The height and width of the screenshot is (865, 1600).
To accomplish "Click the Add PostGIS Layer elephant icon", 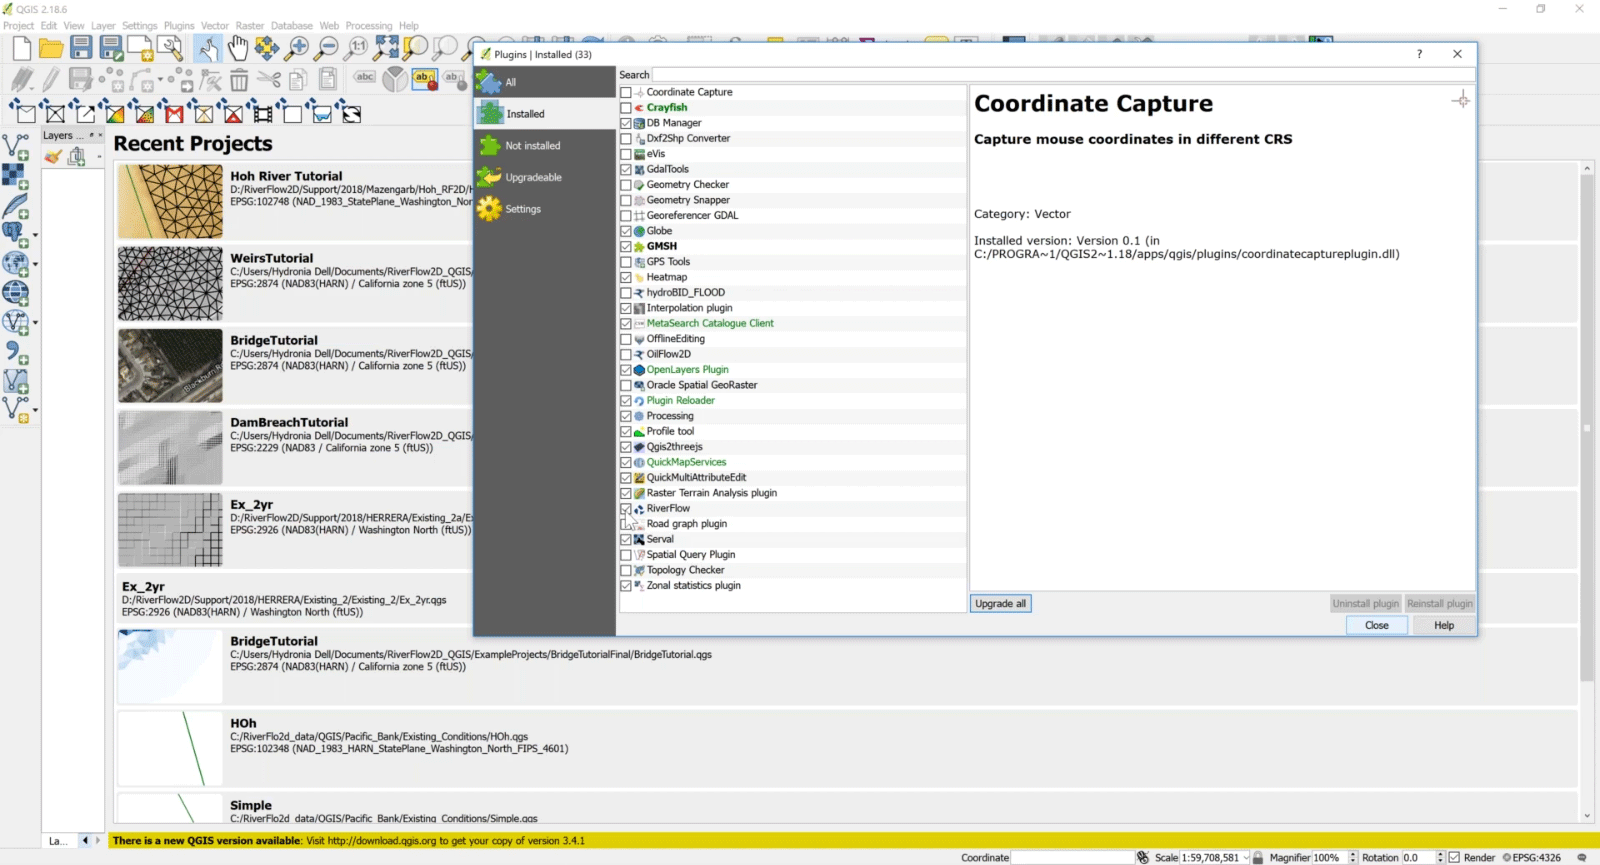I will coord(14,236).
